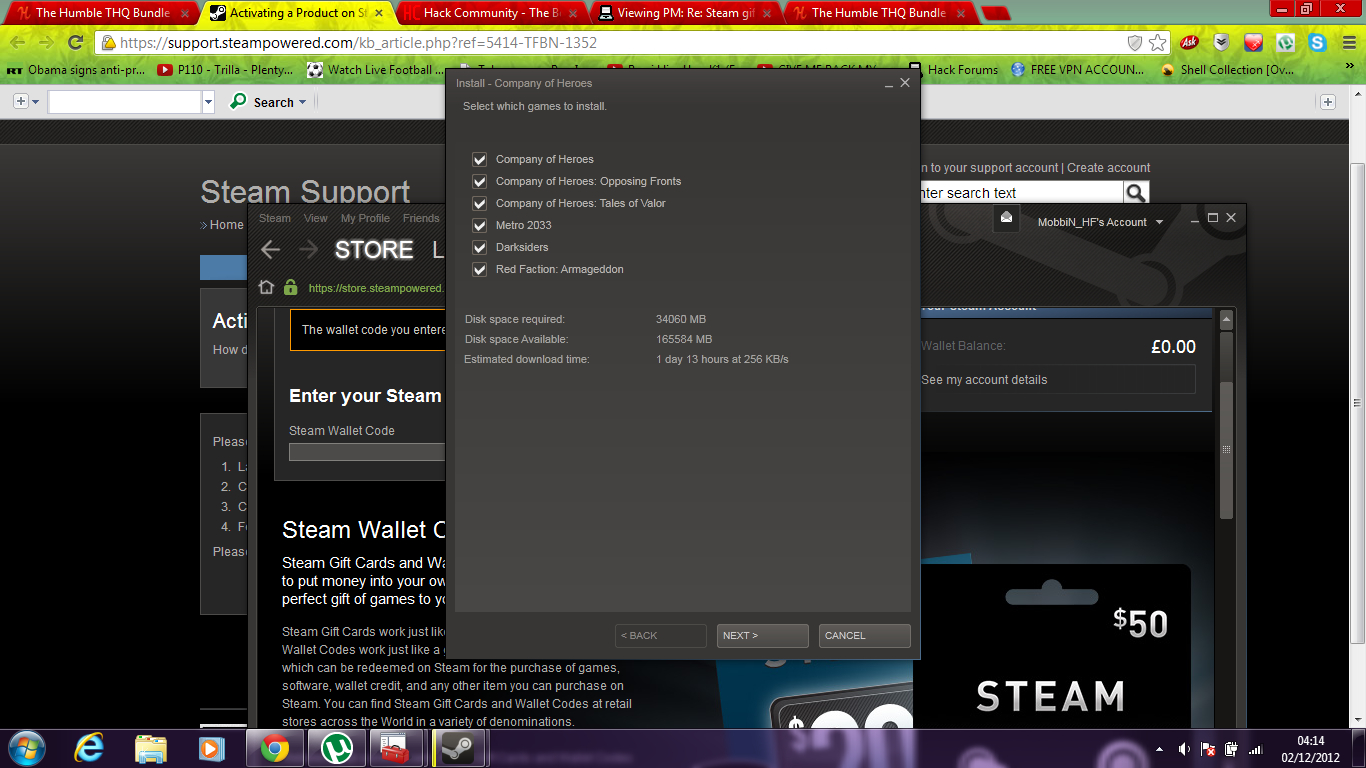Bookmark this page with the star icon
The width and height of the screenshot is (1366, 768).
(x=1157, y=43)
